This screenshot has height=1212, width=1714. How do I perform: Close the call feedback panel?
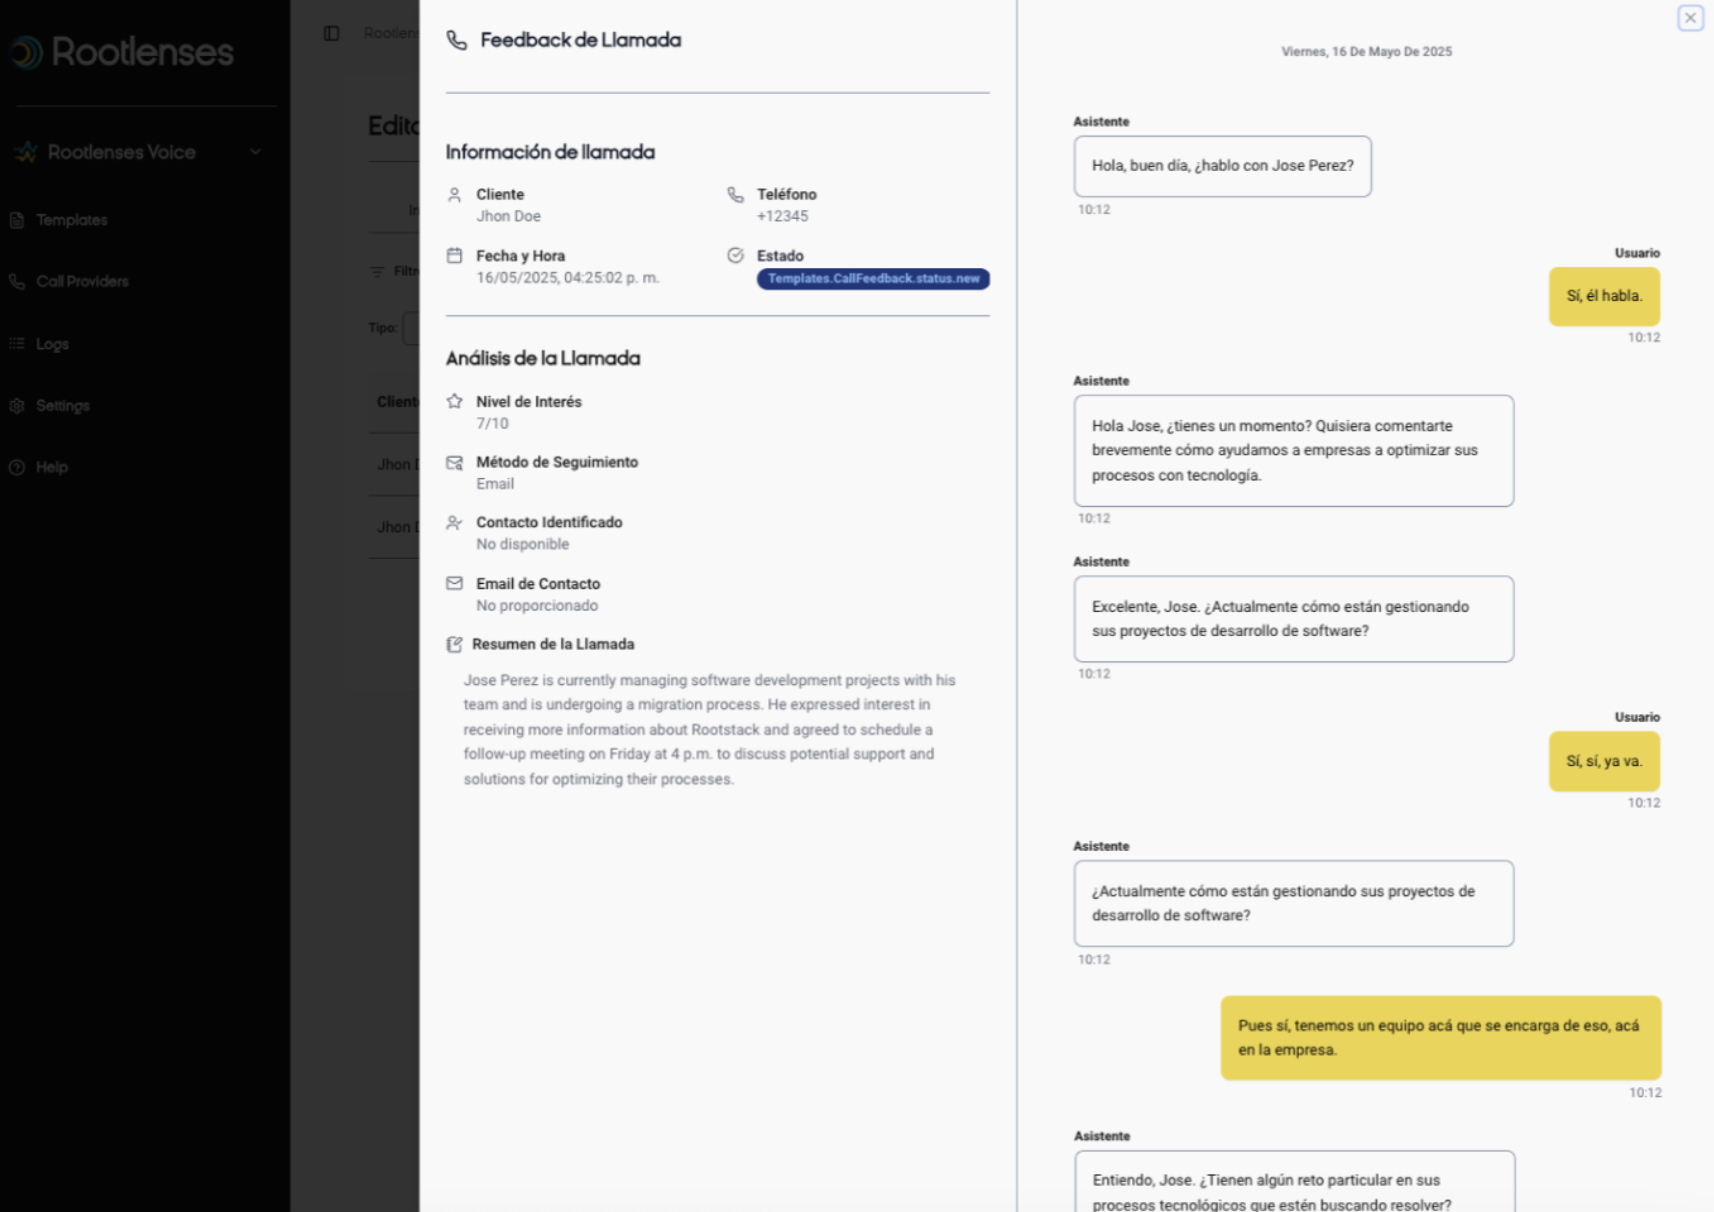pyautogui.click(x=1690, y=18)
